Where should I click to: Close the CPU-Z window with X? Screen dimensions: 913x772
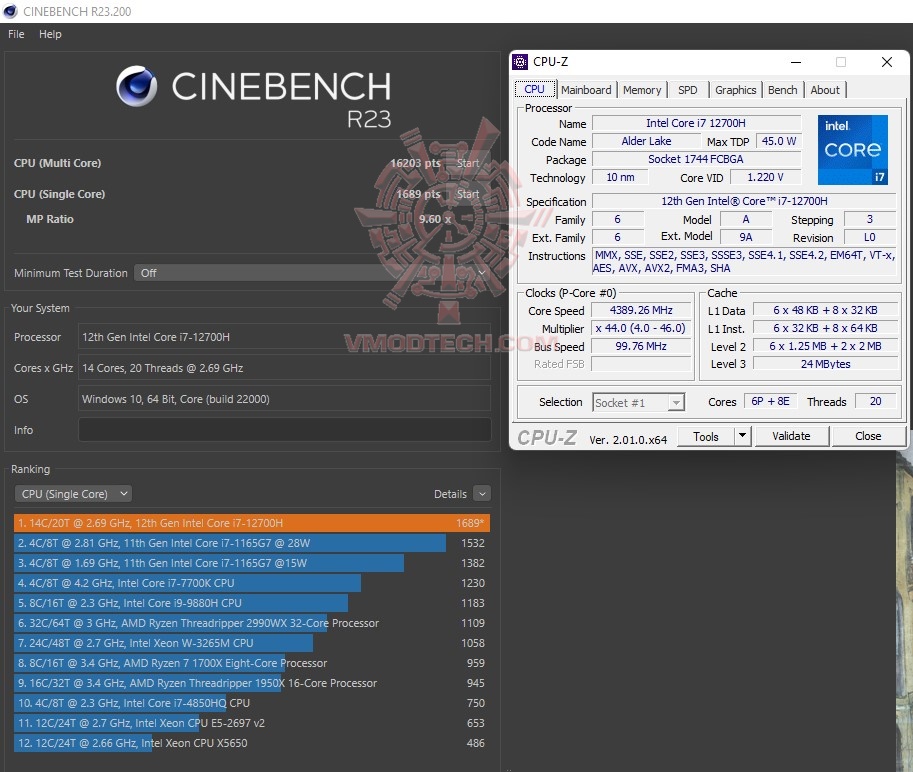coord(887,62)
